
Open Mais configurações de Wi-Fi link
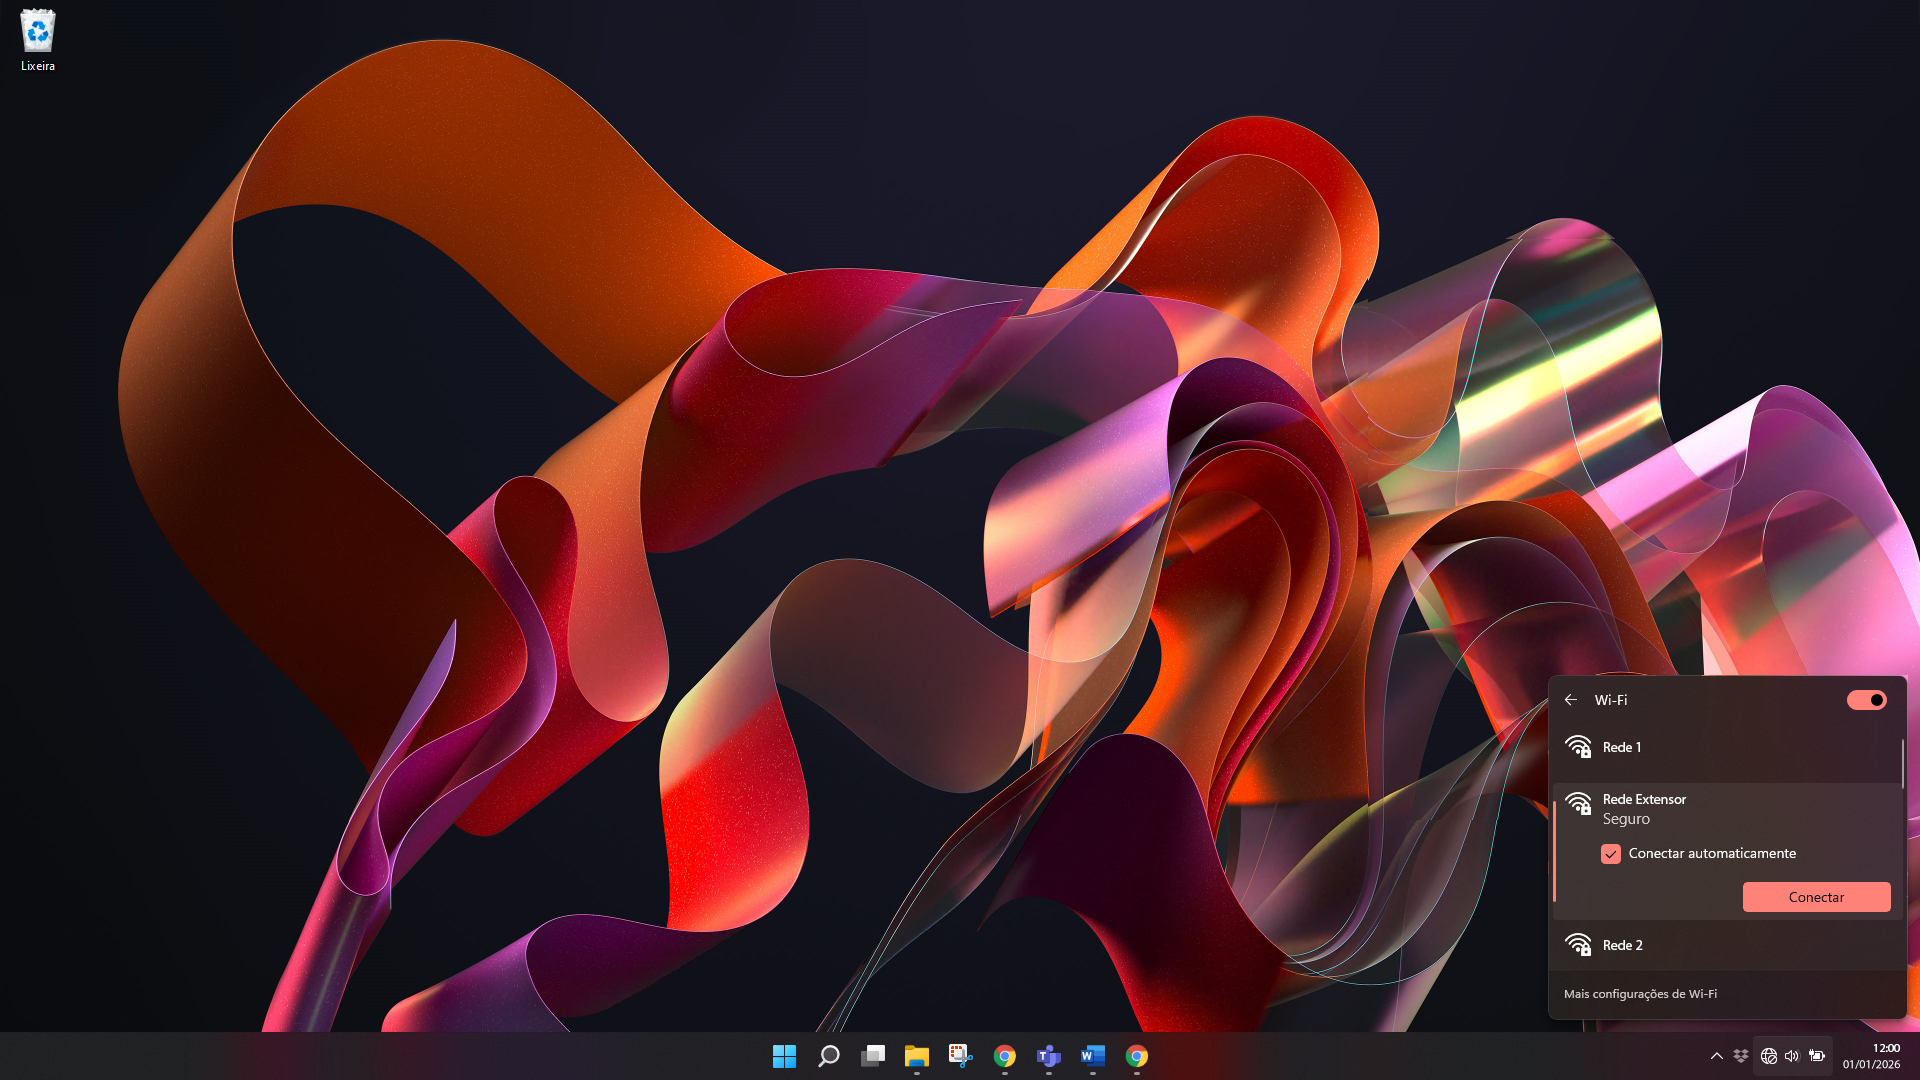pyautogui.click(x=1640, y=994)
